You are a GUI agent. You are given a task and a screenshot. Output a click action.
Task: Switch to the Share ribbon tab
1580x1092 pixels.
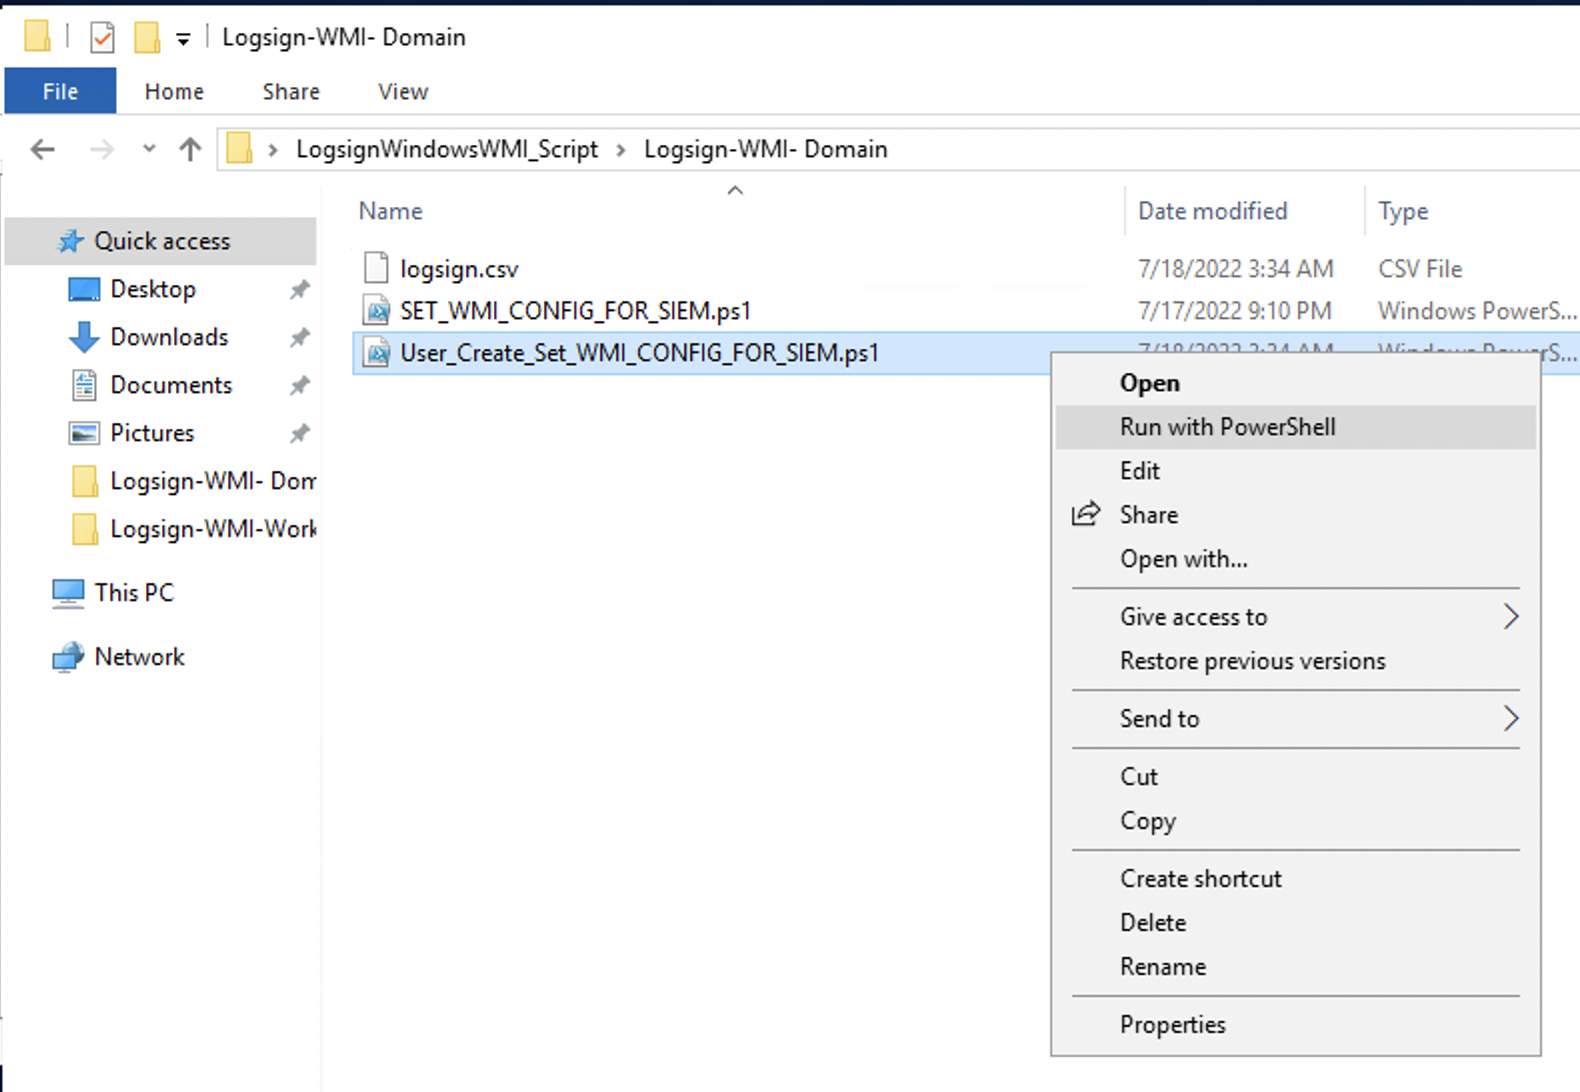(x=291, y=91)
